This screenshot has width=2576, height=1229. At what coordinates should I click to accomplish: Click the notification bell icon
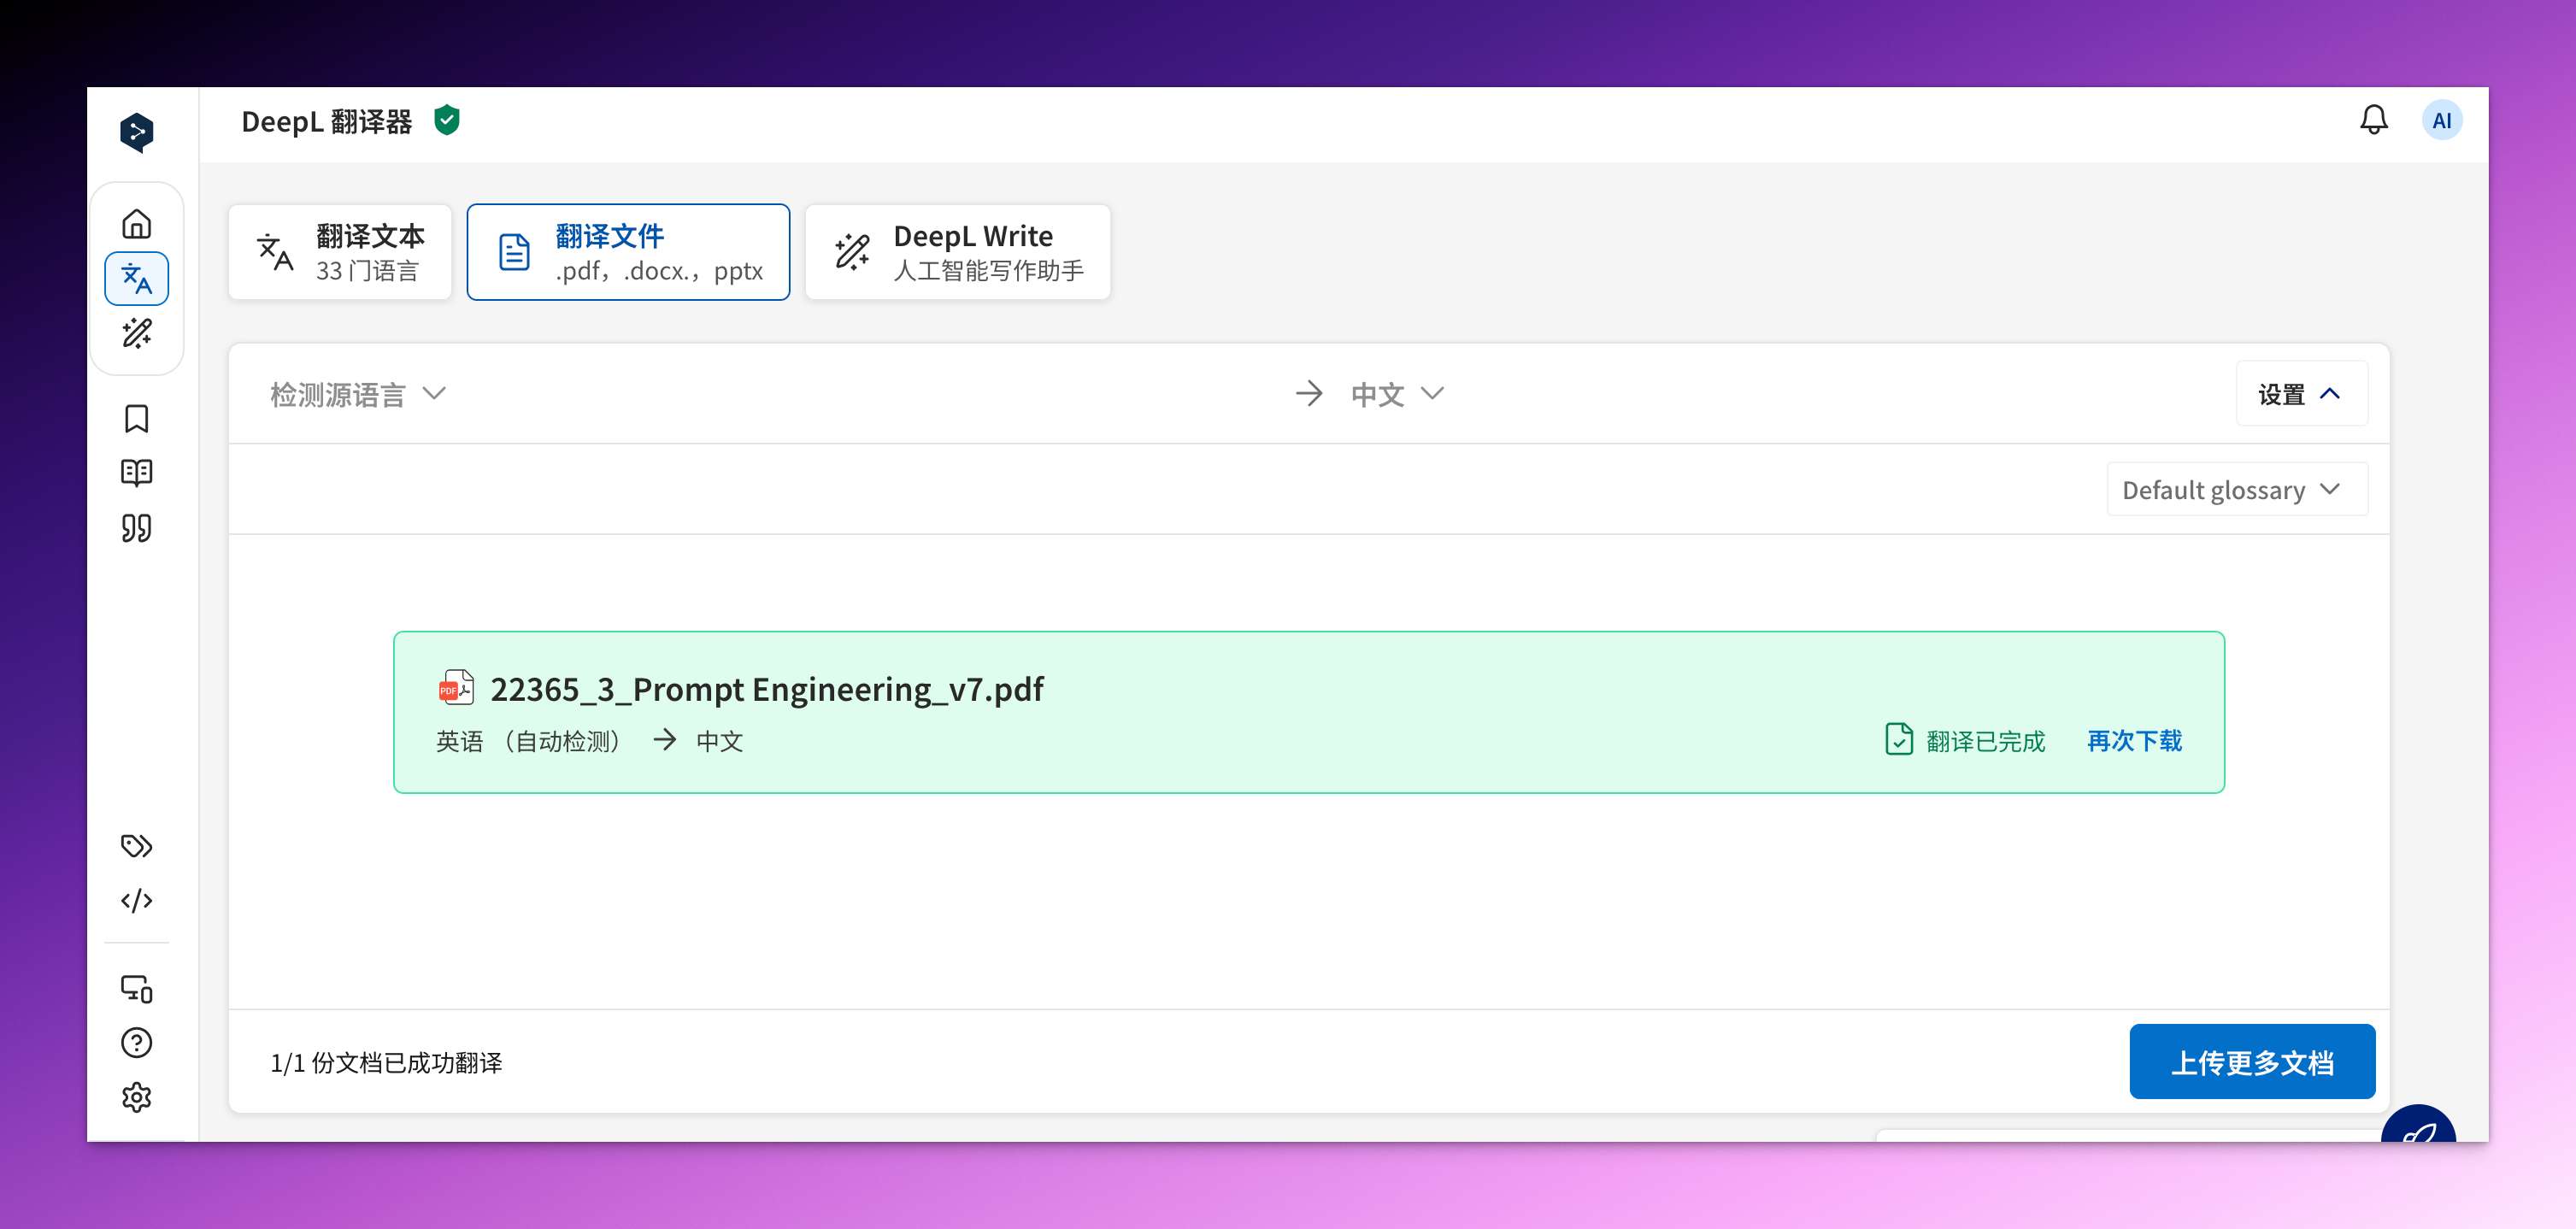[x=2373, y=121]
